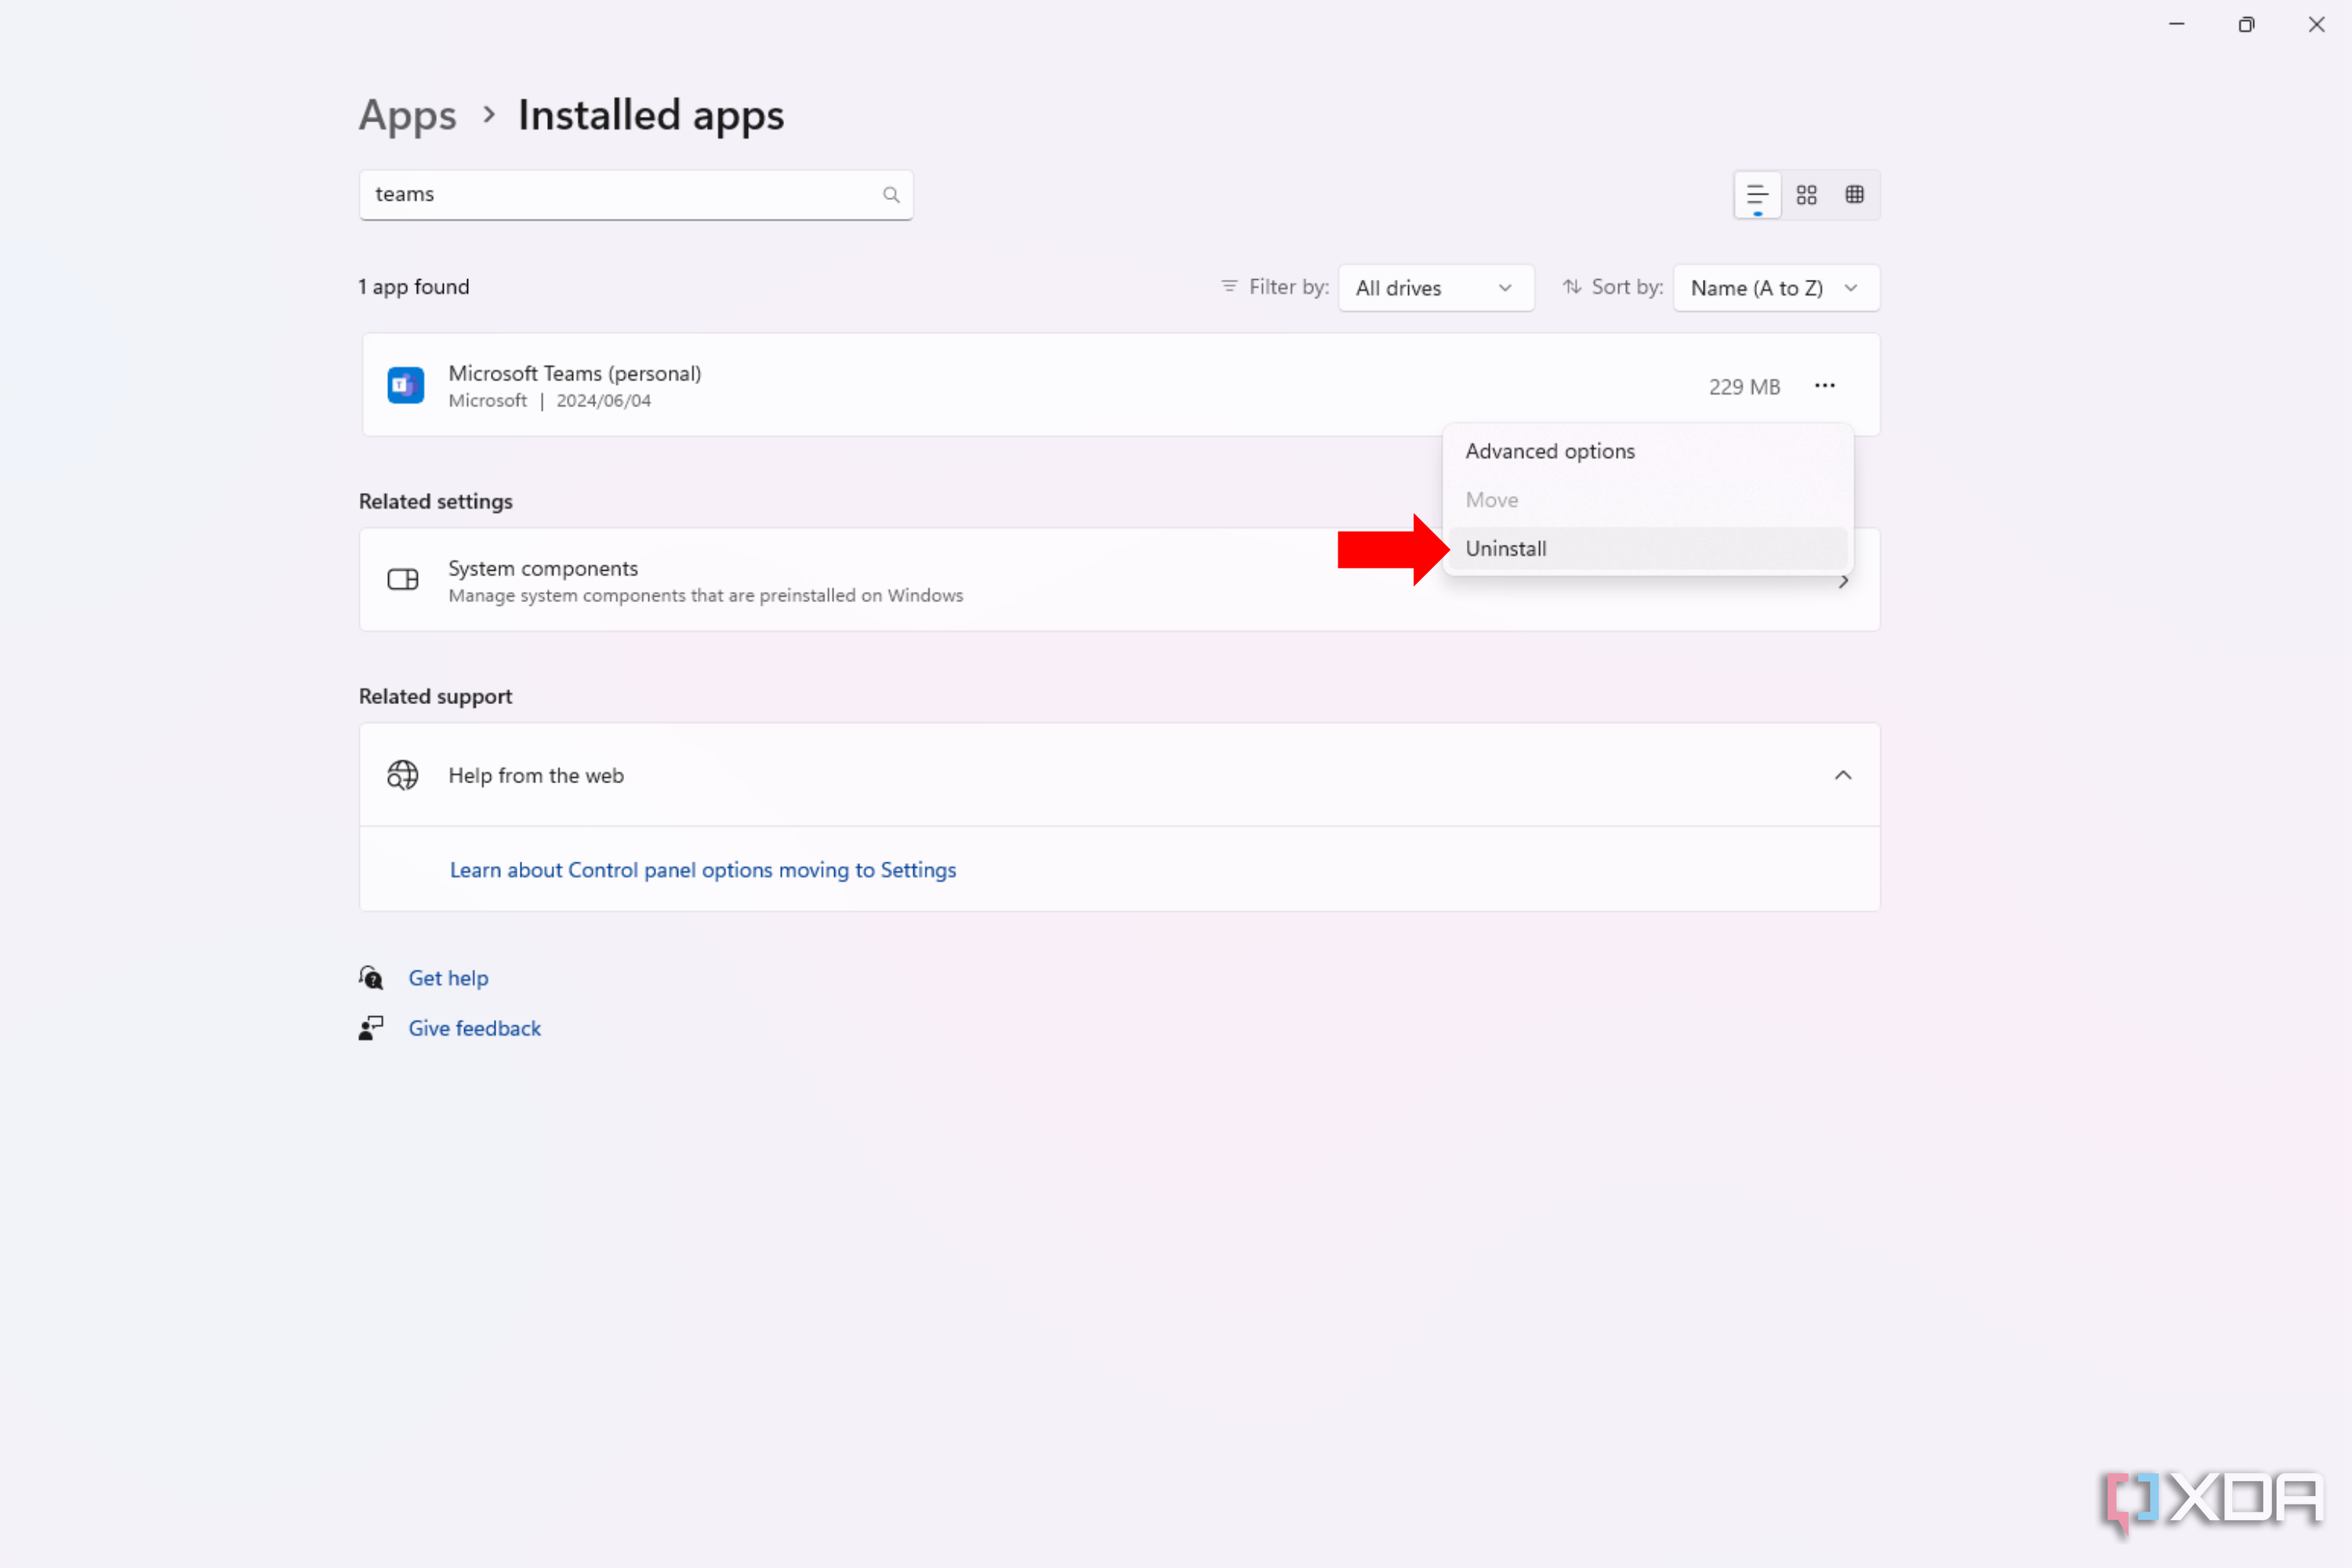Click the globe icon next to Help from the web
2352x1568 pixels.
coord(401,774)
